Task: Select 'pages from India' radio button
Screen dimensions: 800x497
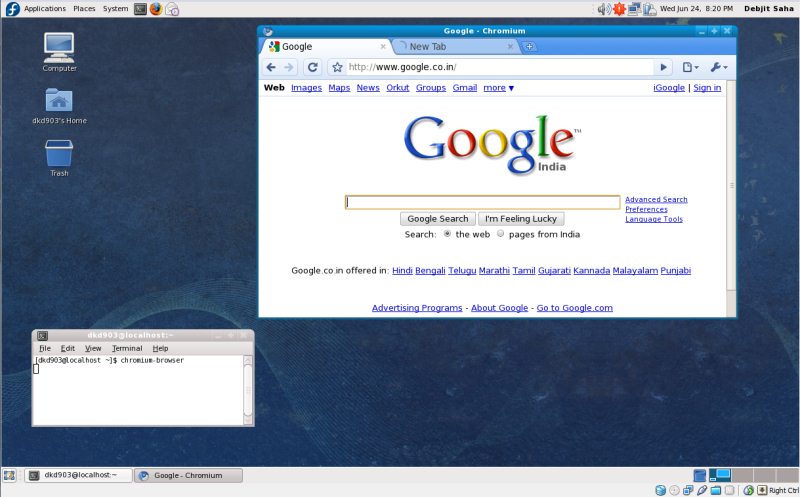Action: (x=501, y=234)
